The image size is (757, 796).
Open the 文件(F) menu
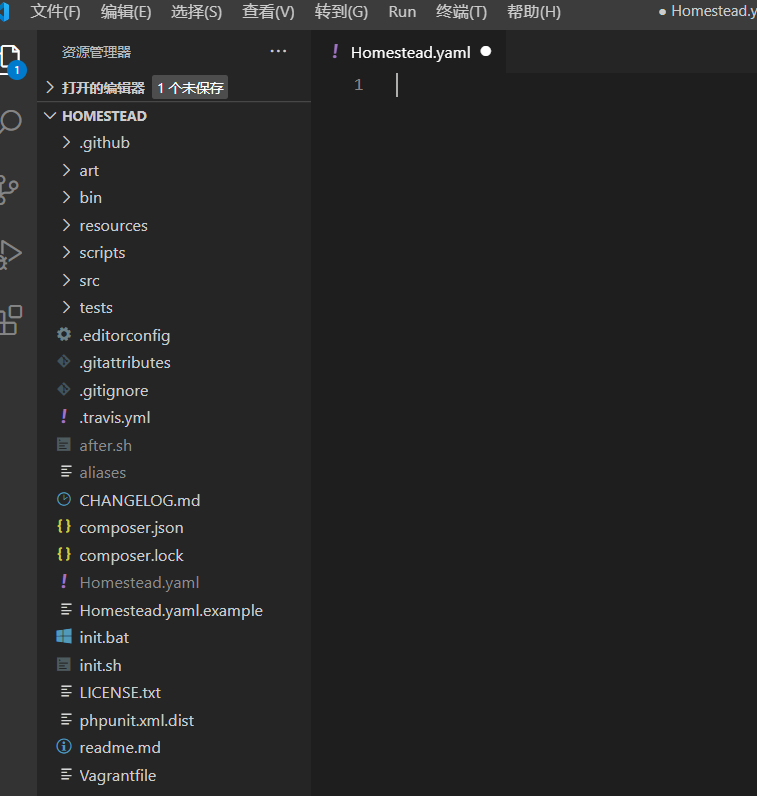pos(55,11)
